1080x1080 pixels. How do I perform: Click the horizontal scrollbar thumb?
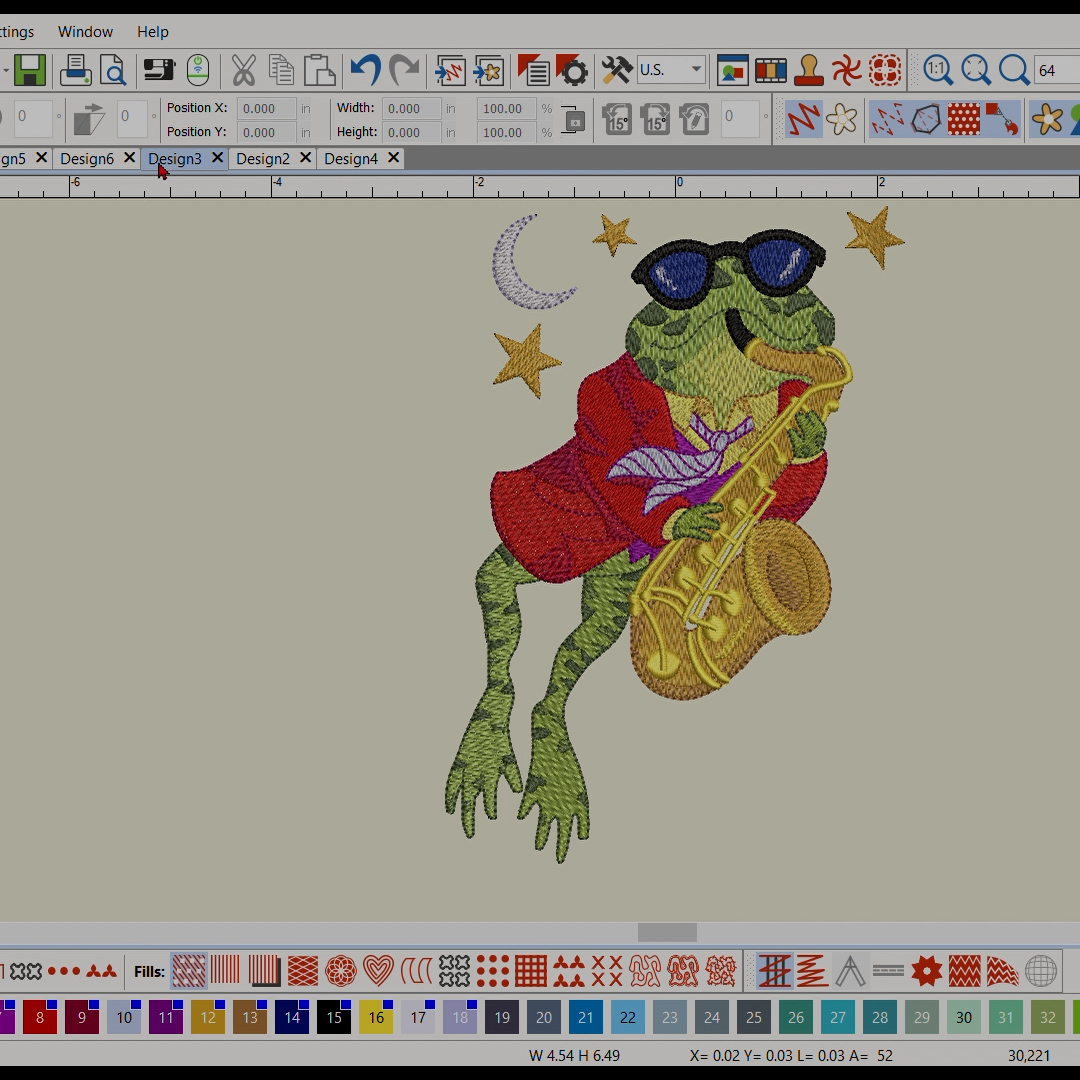coord(667,932)
